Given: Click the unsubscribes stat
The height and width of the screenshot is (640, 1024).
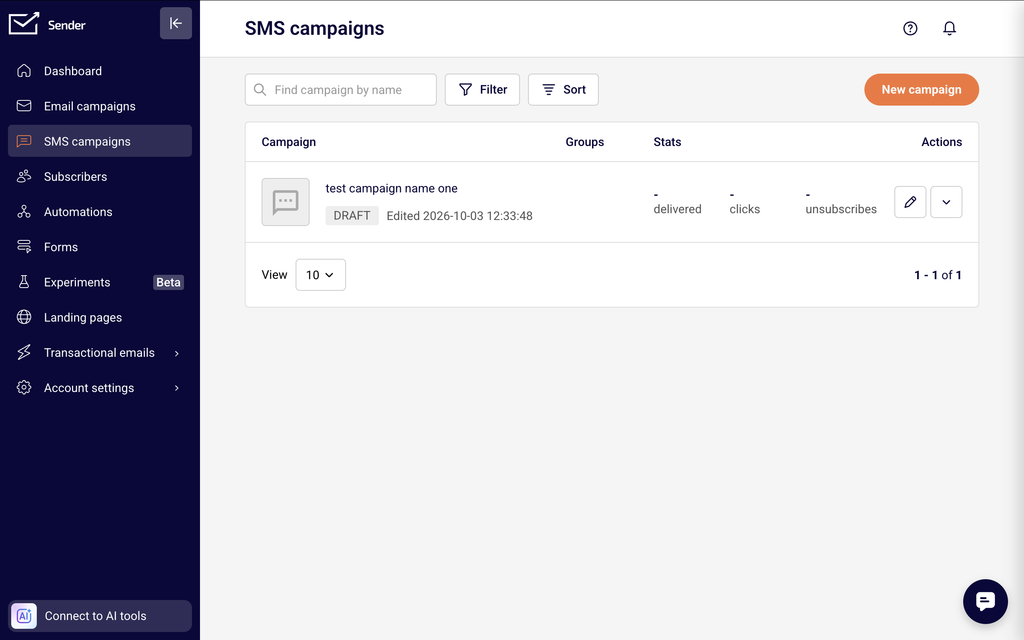Looking at the screenshot, I should click(841, 202).
